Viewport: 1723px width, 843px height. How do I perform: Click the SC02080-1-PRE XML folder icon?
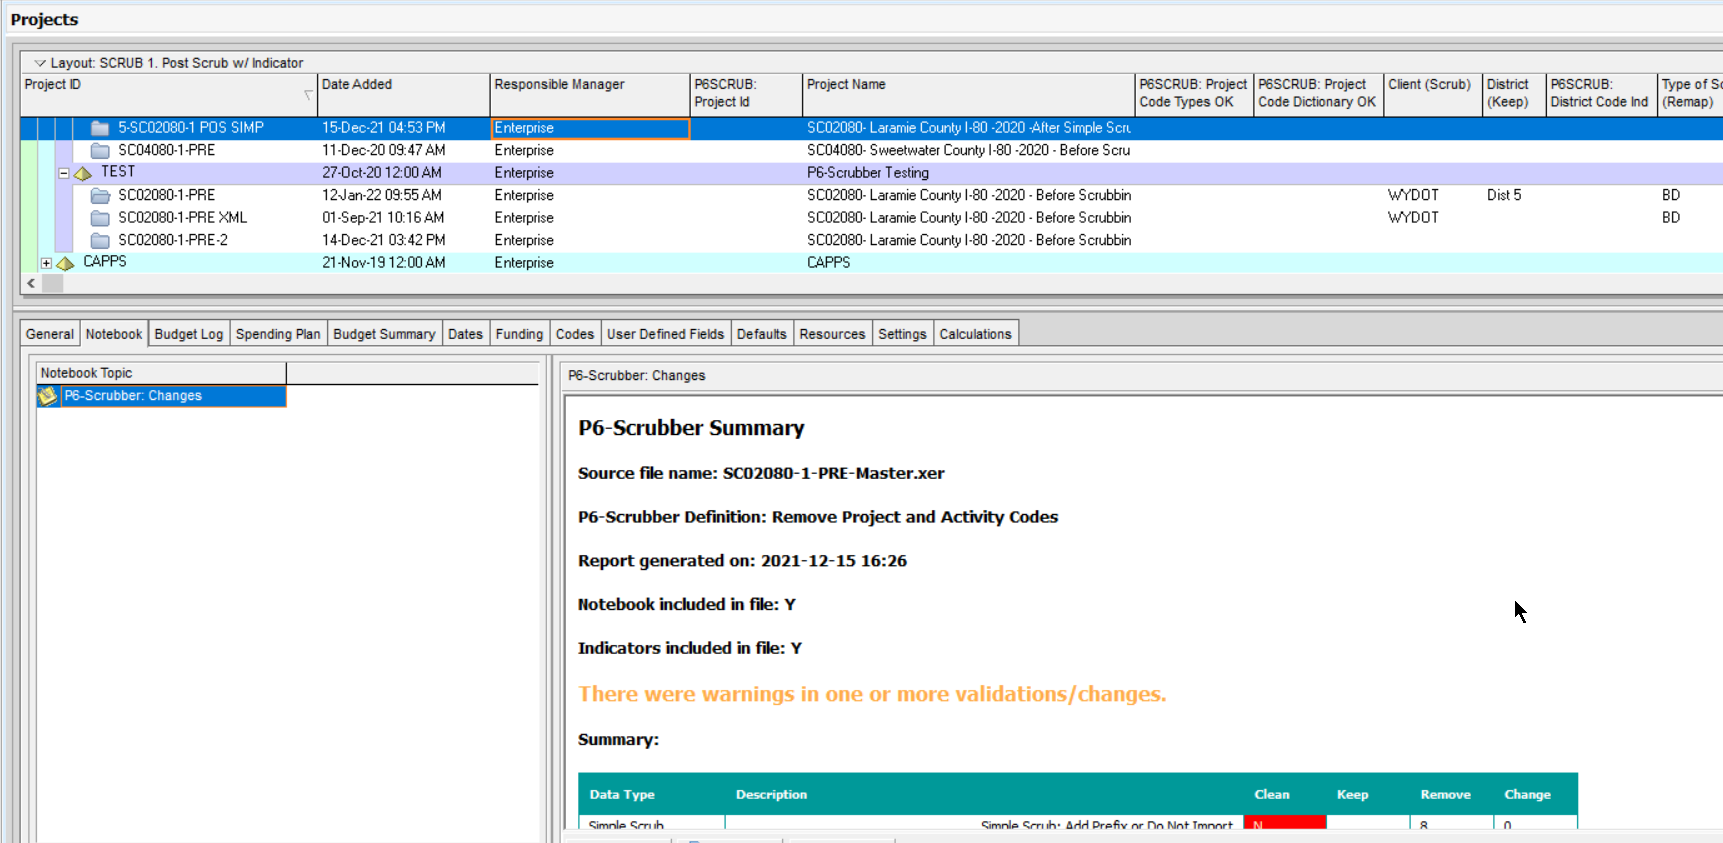pyautogui.click(x=100, y=218)
